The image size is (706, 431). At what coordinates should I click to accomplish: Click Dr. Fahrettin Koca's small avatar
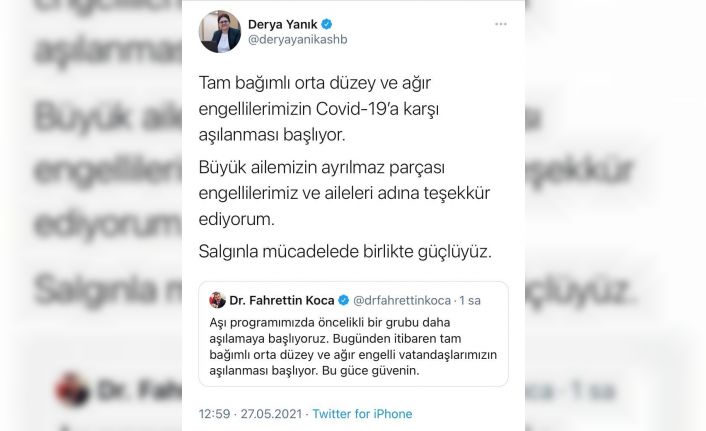pyautogui.click(x=217, y=300)
